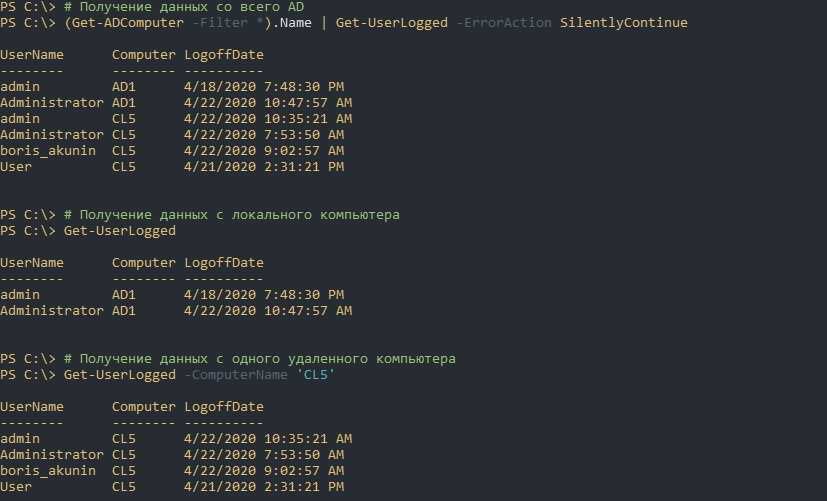Click 7:53:50 AM date in the 'CL5'-only results
Viewport: 827px width, 501px height.
264,455
